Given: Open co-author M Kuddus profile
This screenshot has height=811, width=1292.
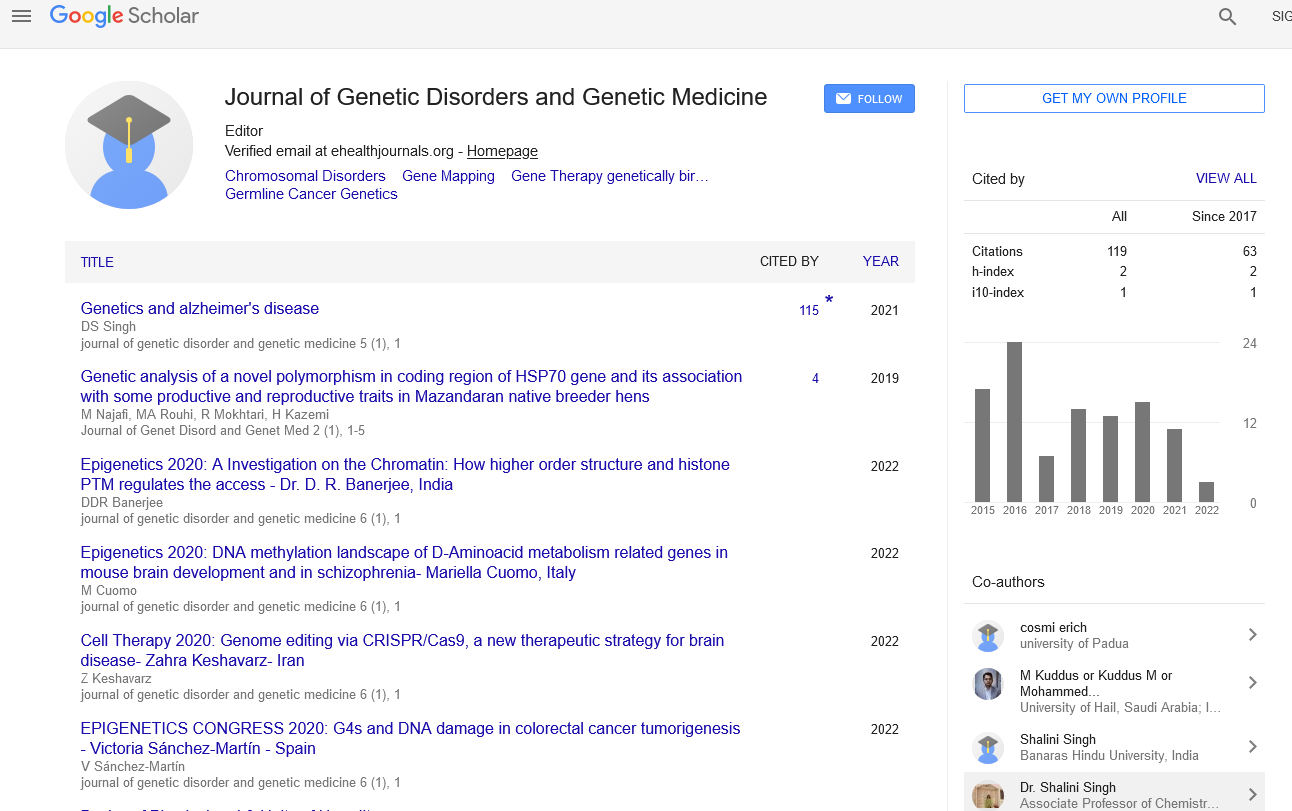Looking at the screenshot, I should point(1096,683).
